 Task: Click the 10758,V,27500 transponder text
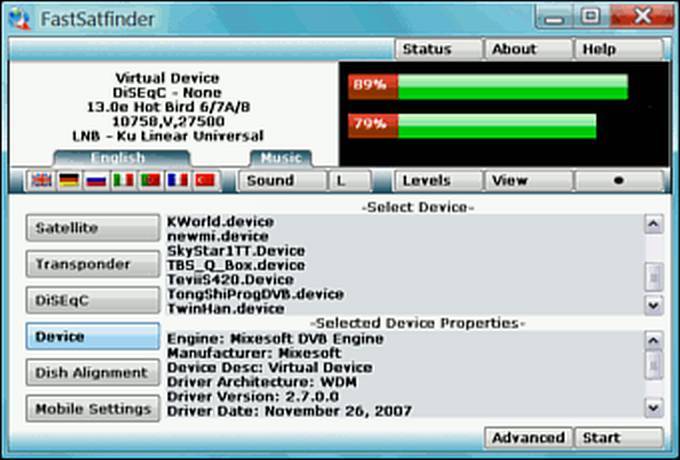(168, 121)
